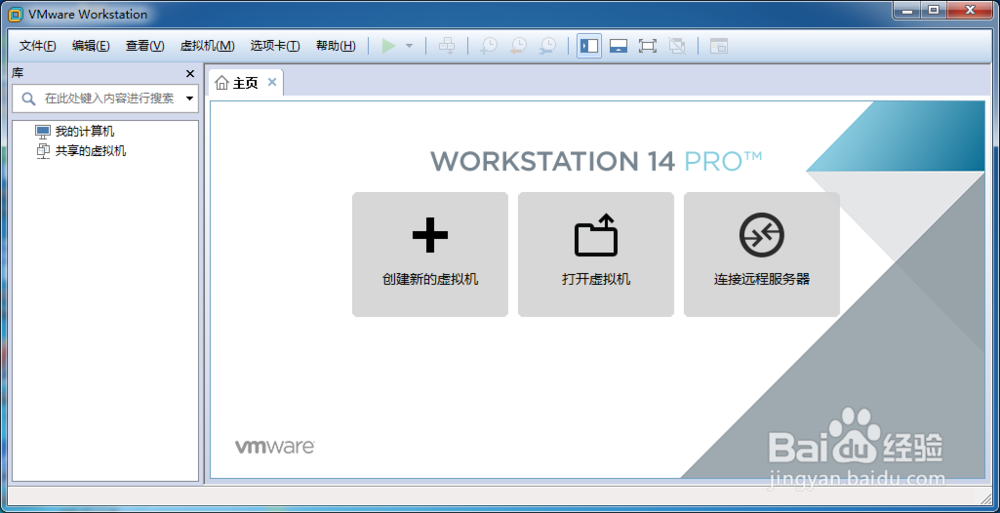Close the 主页 tab
This screenshot has height=513, width=1000.
pos(272,82)
